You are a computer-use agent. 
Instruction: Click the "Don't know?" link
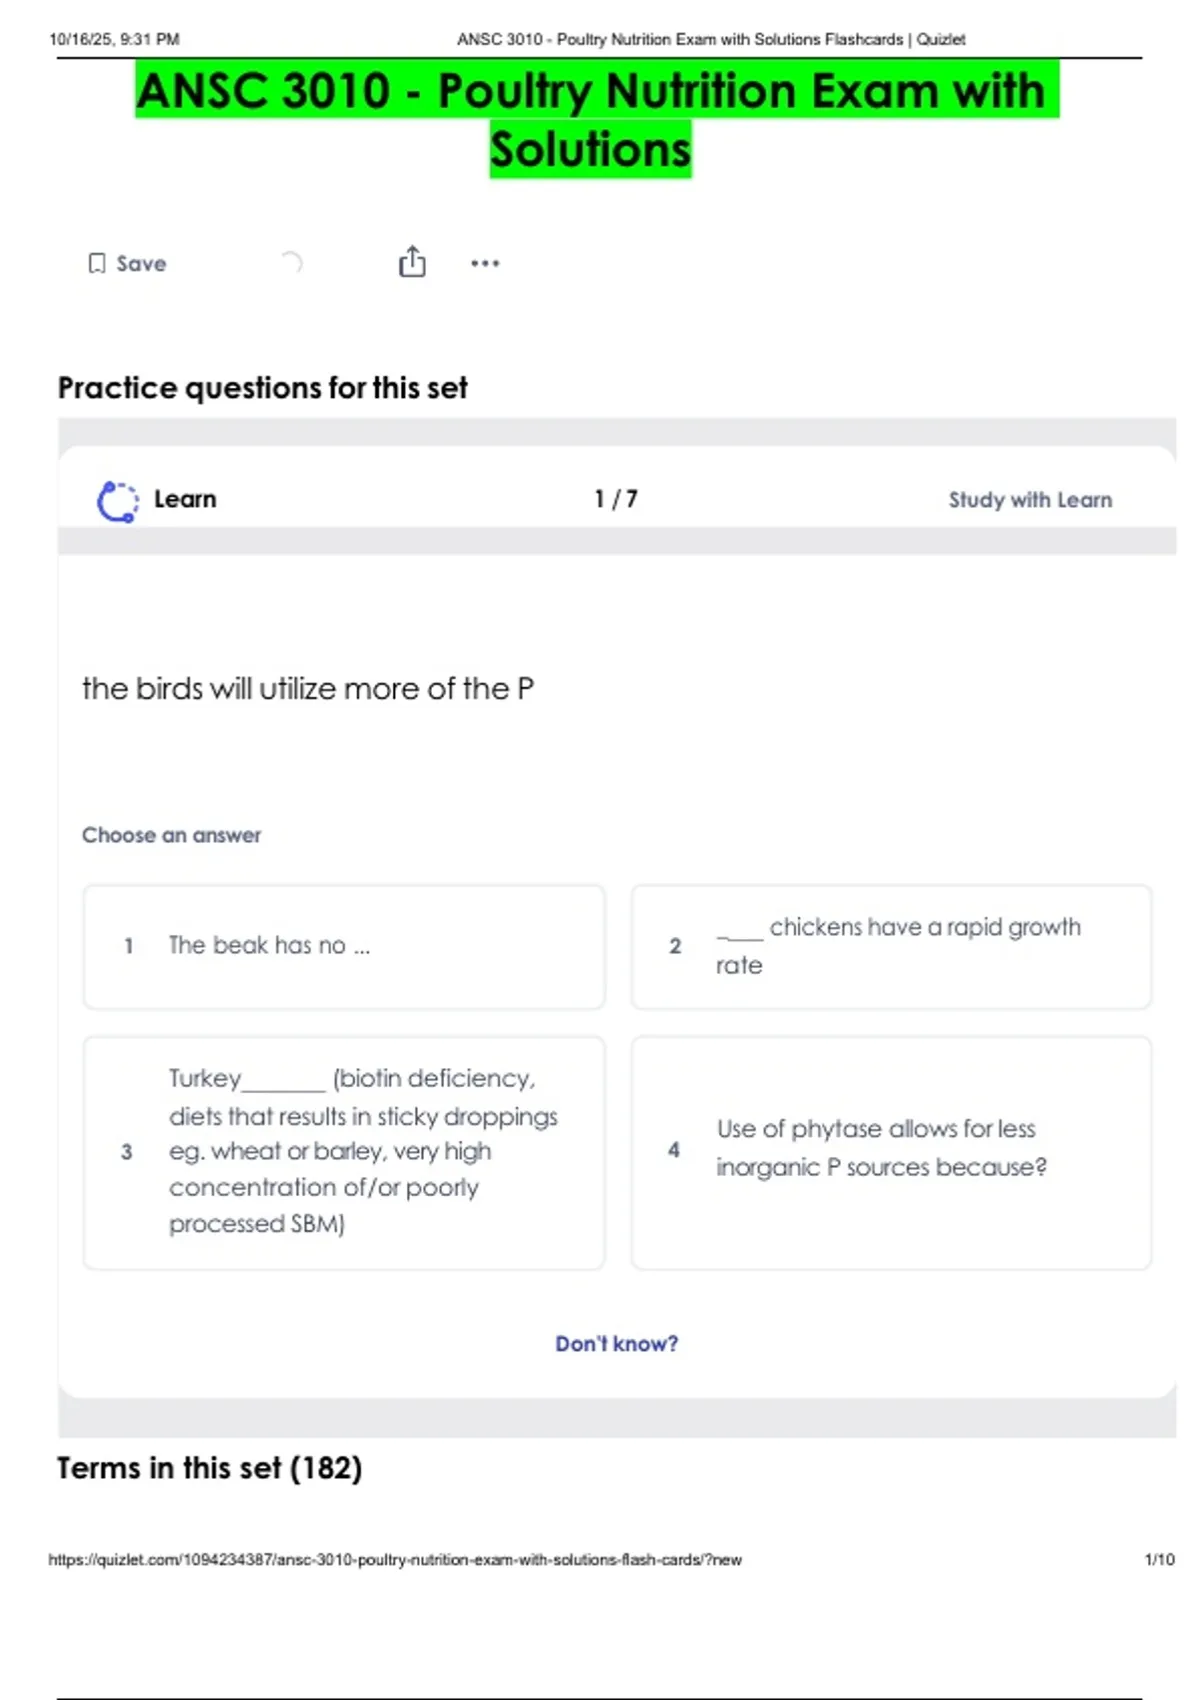coord(616,1344)
